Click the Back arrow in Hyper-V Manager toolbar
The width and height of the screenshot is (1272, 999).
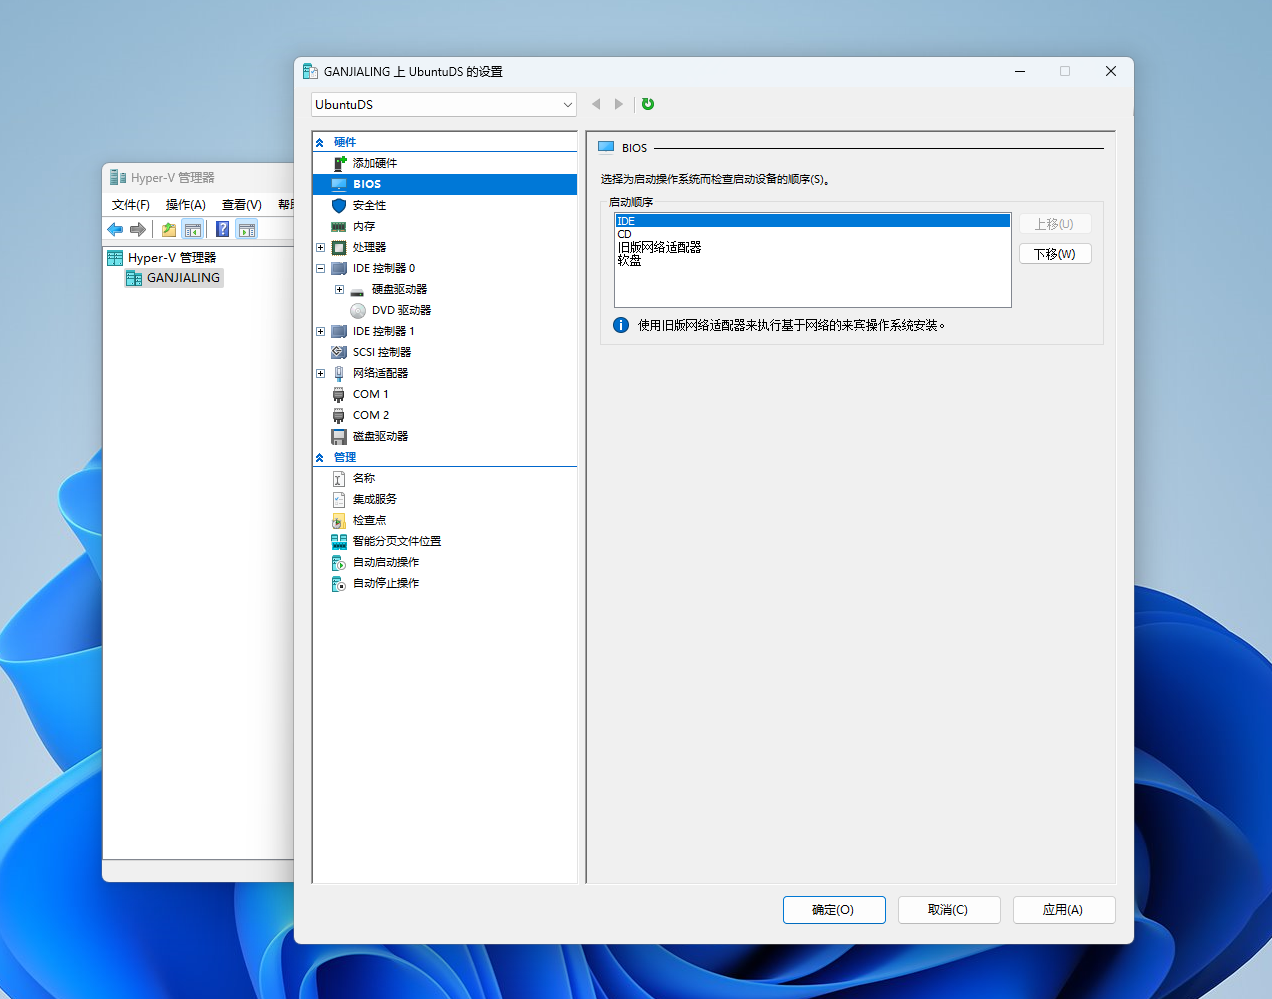tap(115, 229)
